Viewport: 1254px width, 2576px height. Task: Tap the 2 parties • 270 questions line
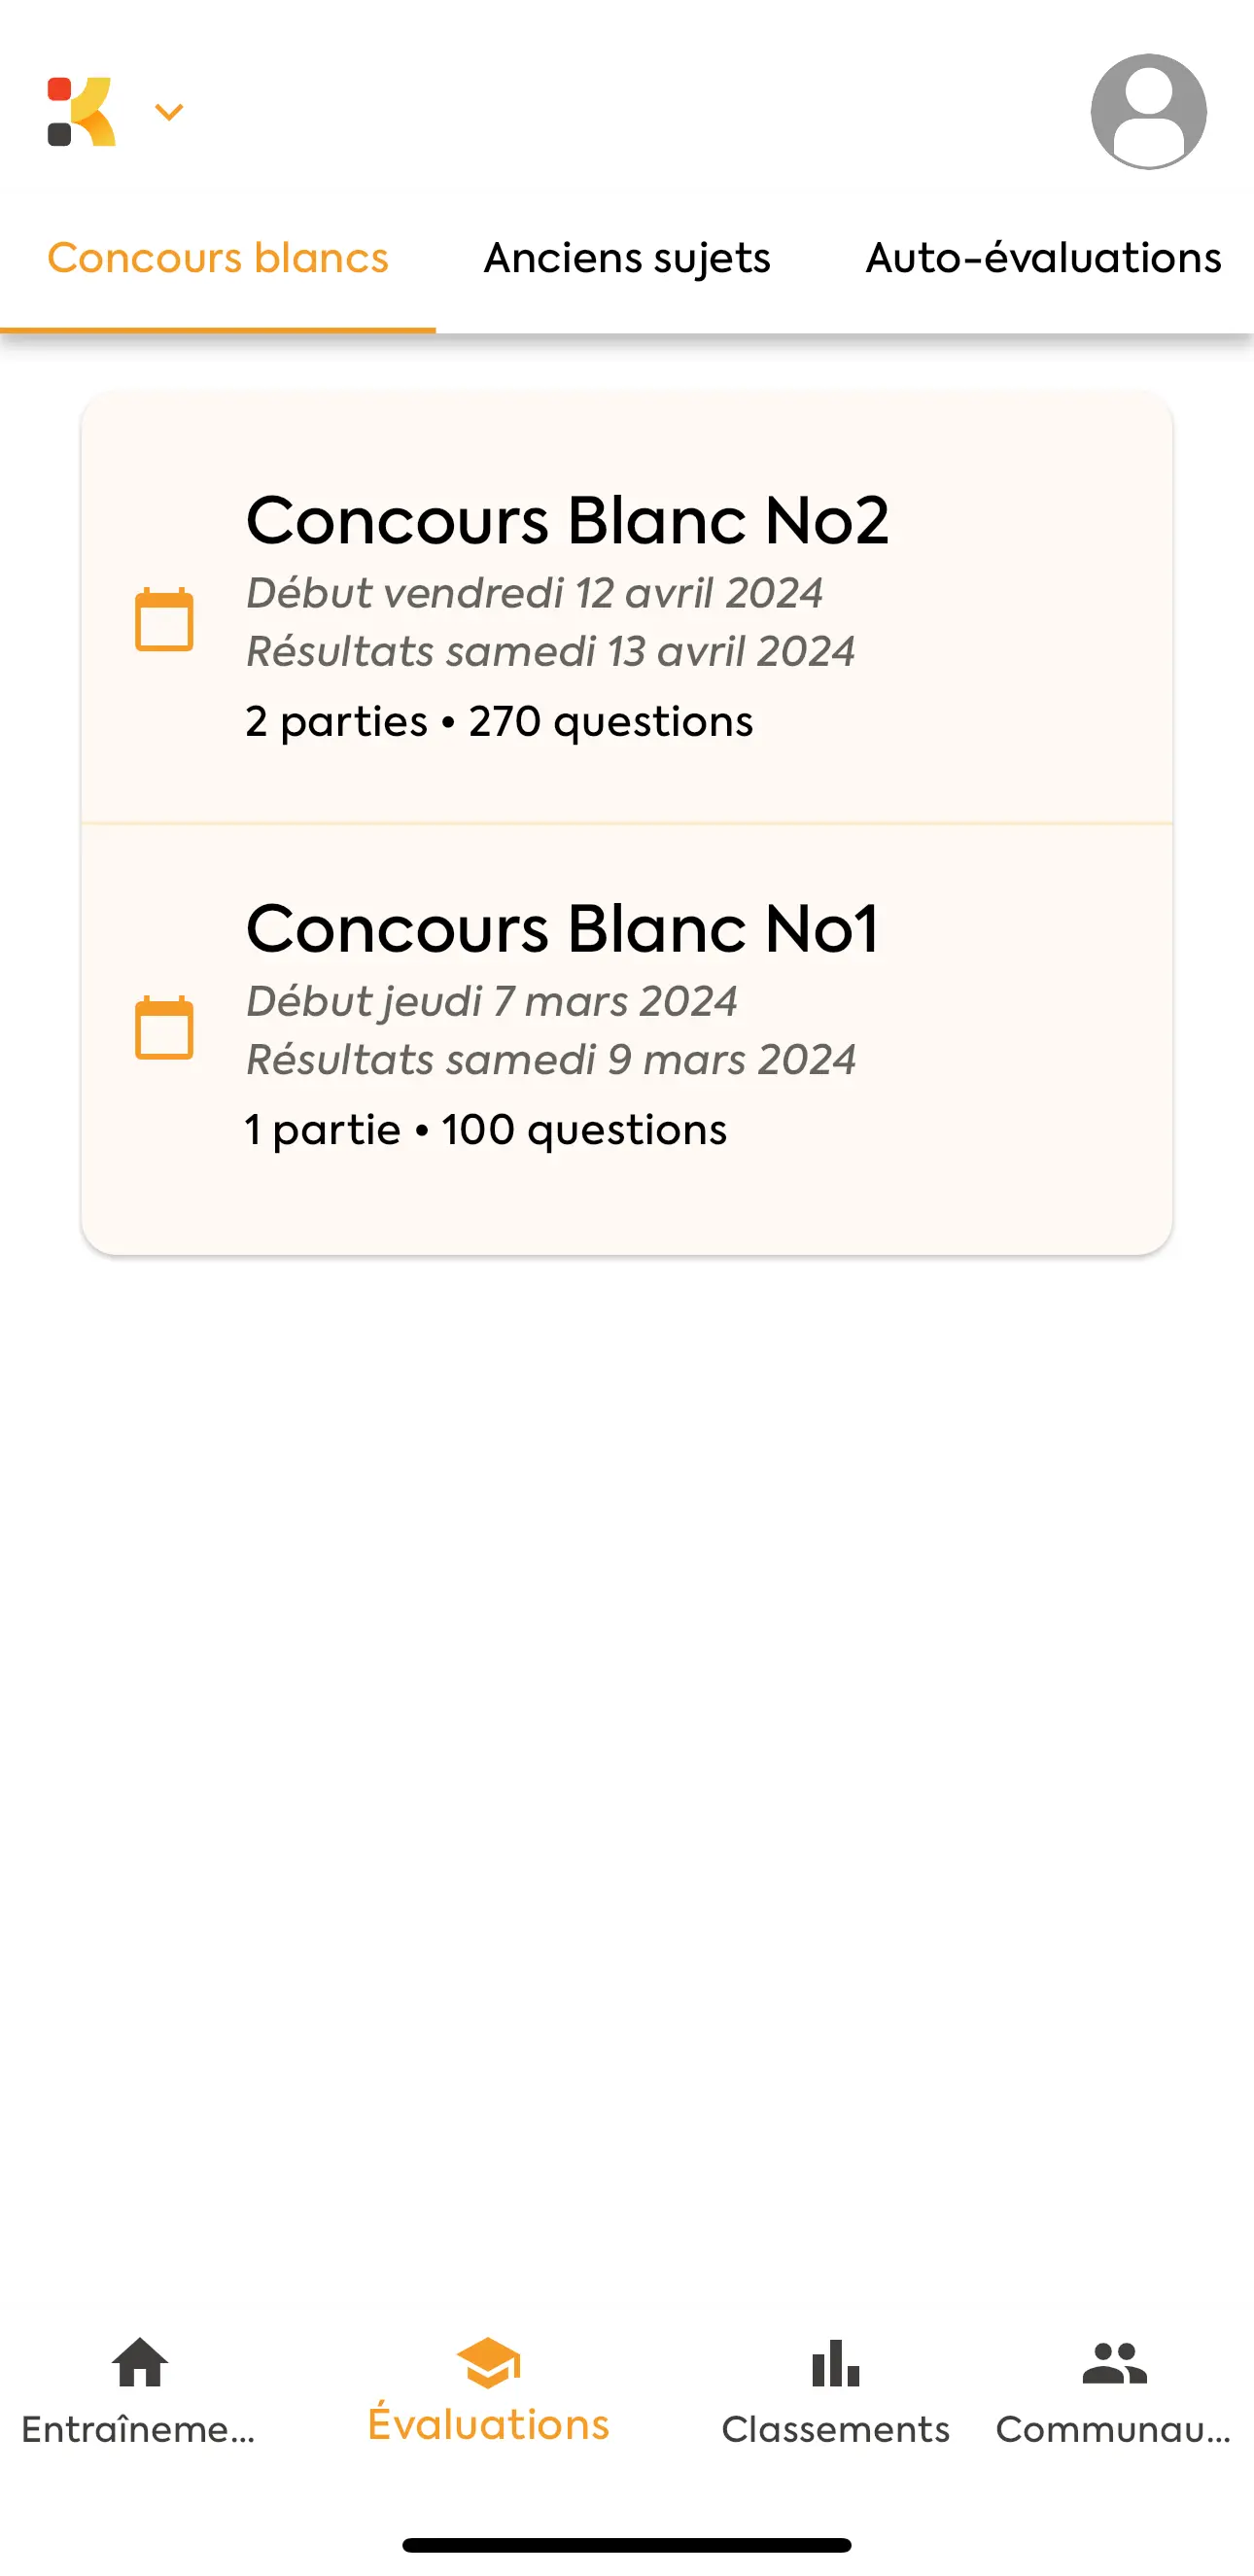coord(499,721)
